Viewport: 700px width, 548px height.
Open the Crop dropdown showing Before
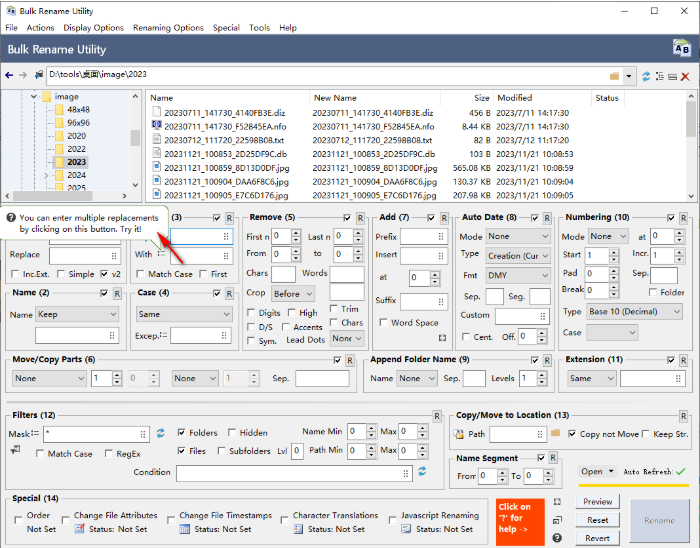click(x=293, y=294)
